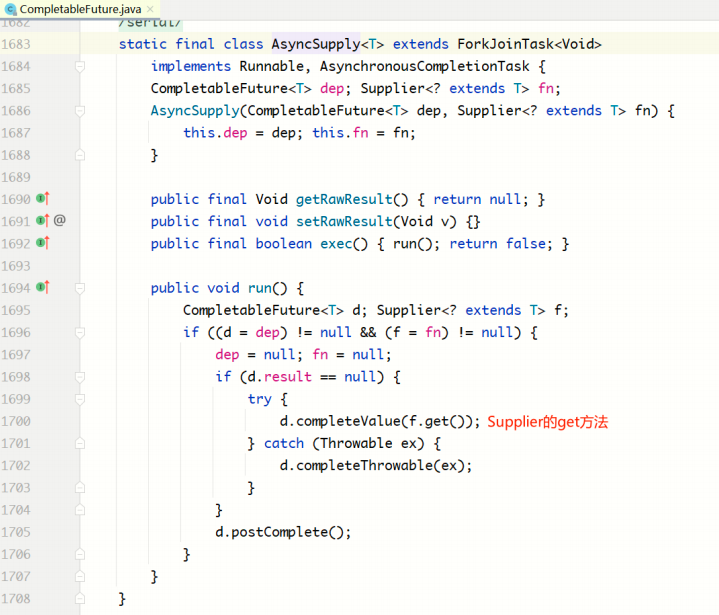Click the try keyword on line 1699
Screen dimensions: 719x615
260,399
